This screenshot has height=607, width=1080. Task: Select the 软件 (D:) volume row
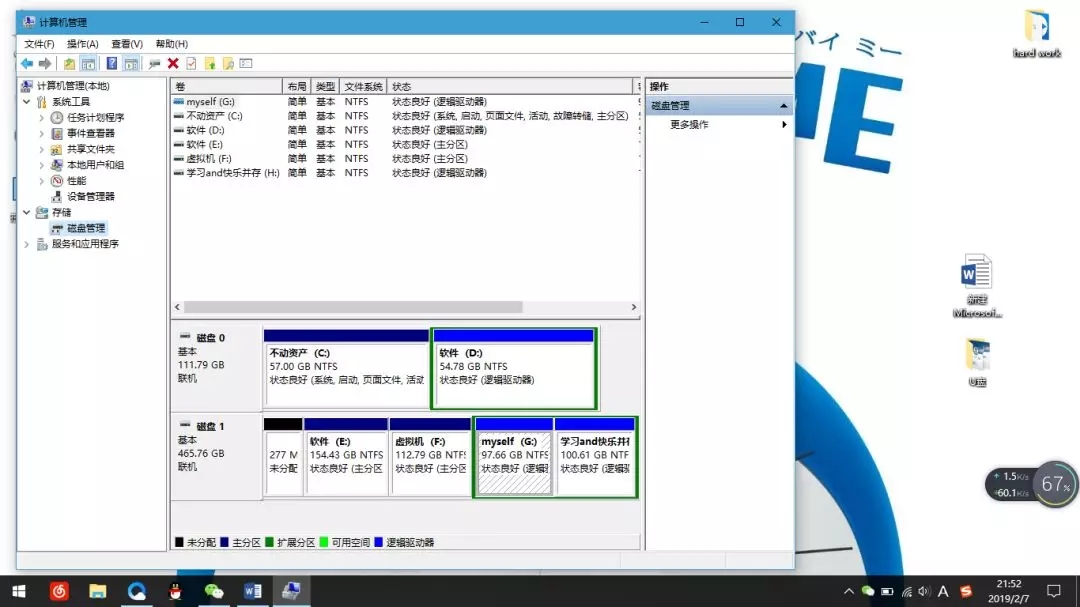405,130
